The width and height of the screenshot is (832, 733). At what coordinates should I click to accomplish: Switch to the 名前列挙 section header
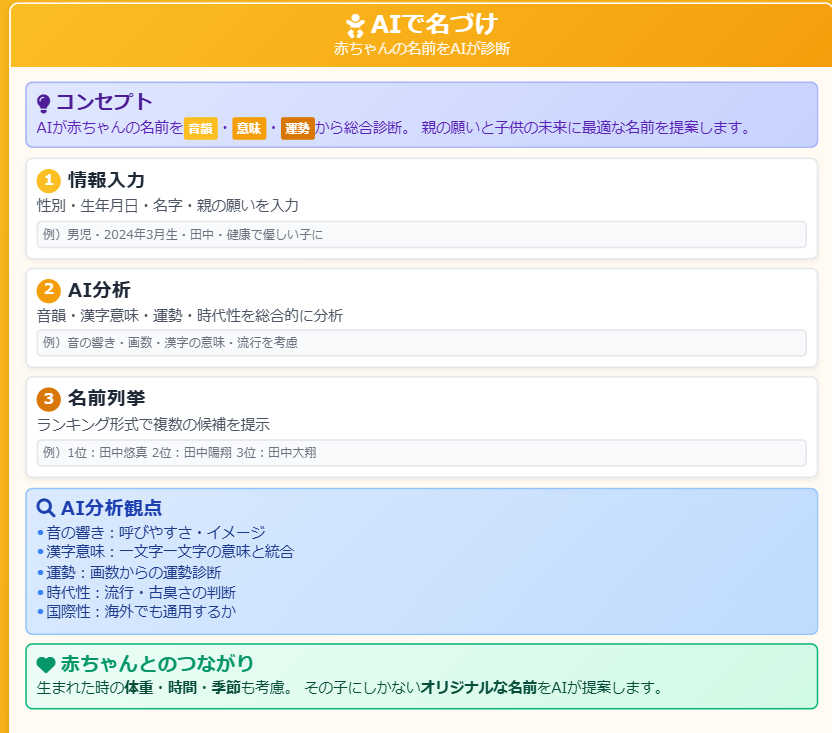108,396
